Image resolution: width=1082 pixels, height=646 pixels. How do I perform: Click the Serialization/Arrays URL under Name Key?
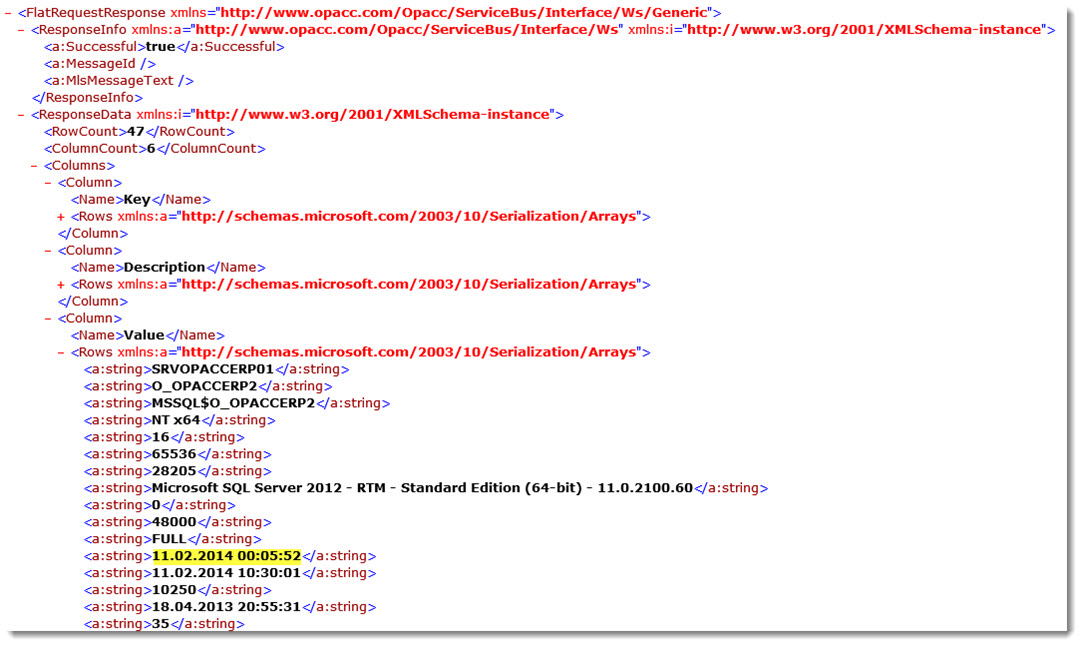click(409, 217)
